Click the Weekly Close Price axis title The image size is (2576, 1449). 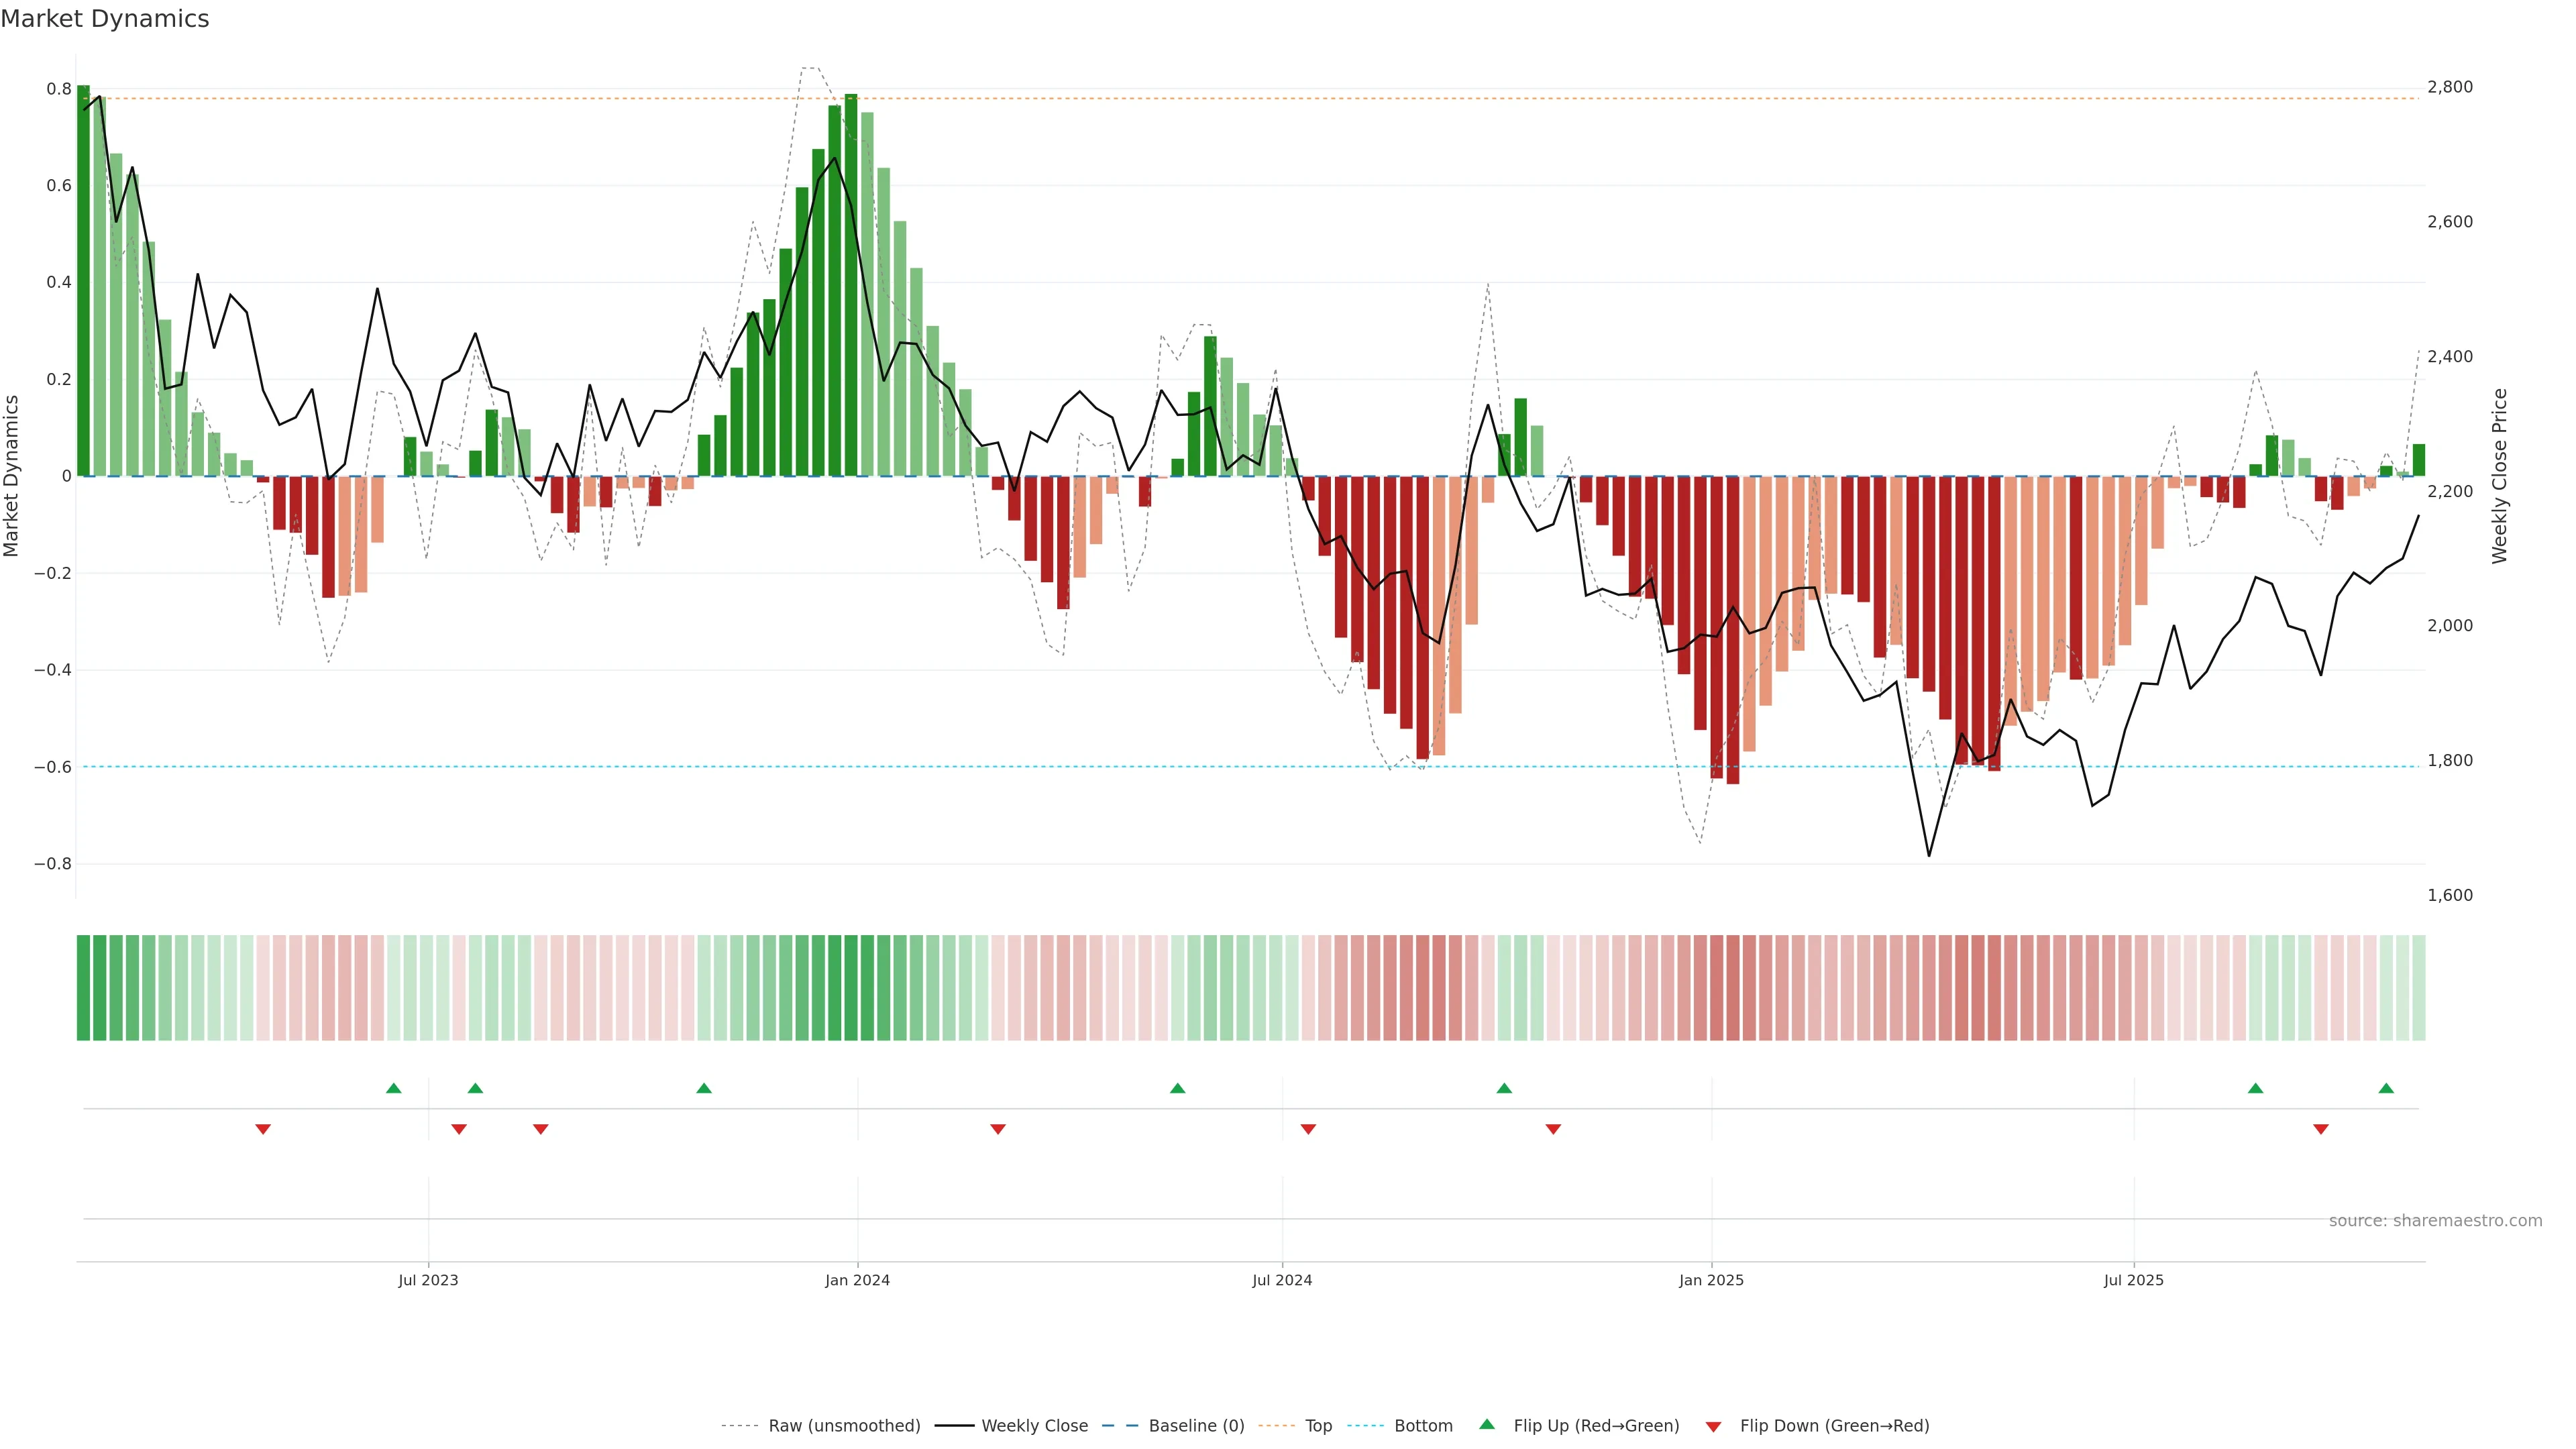click(x=2499, y=476)
